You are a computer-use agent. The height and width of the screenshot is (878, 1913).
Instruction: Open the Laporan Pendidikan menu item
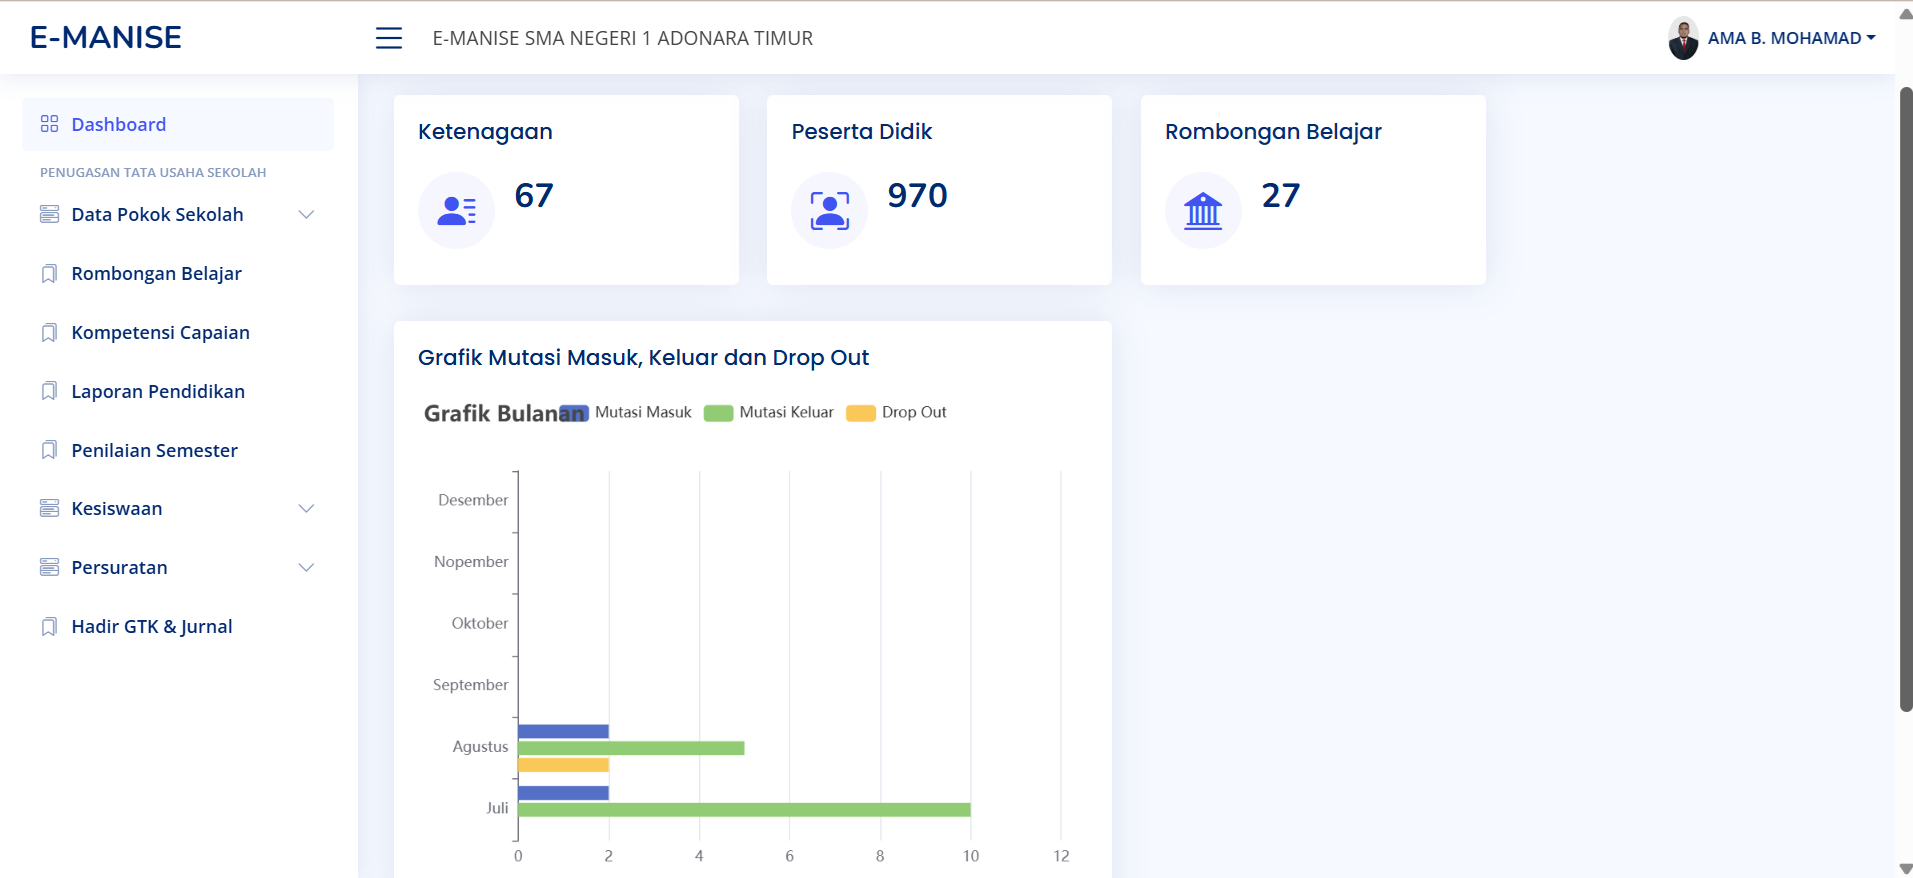158,392
